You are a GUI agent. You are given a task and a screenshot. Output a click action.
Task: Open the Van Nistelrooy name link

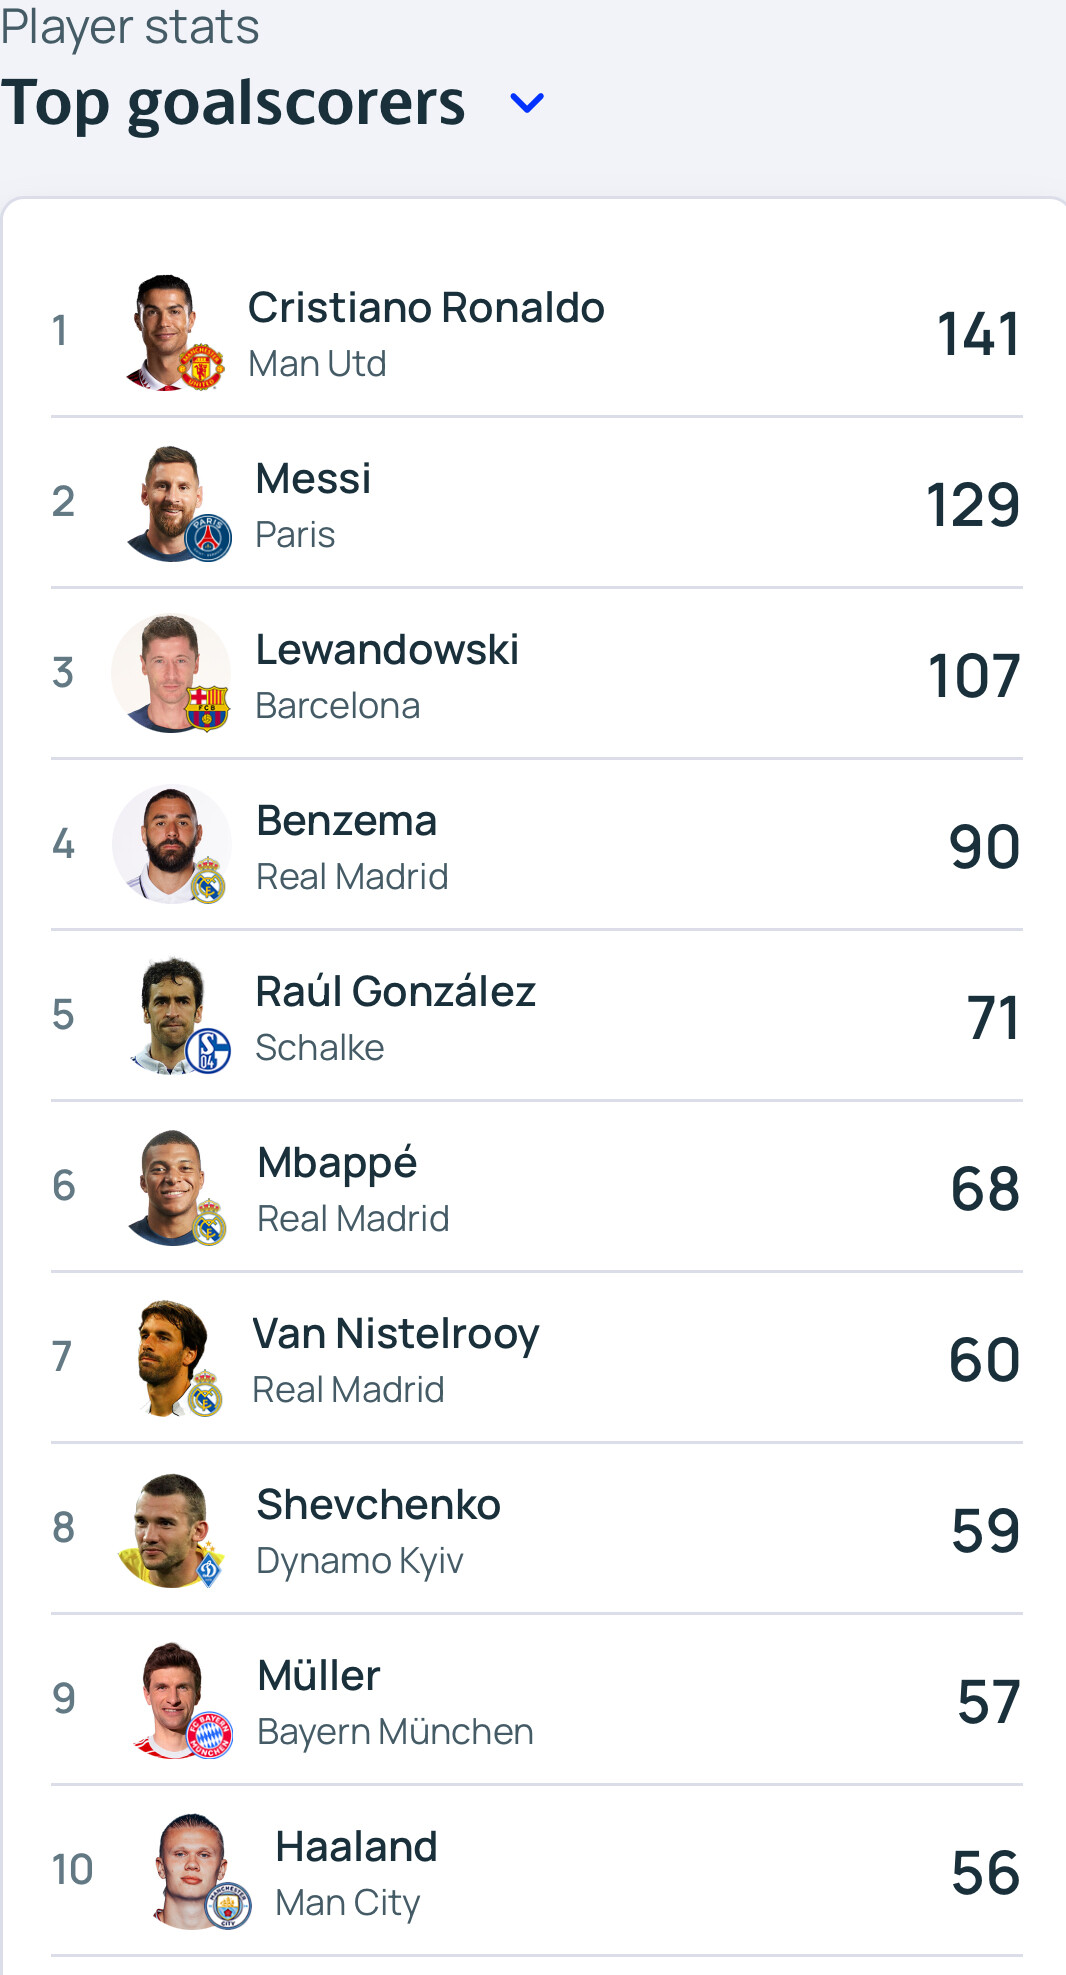tap(395, 1334)
